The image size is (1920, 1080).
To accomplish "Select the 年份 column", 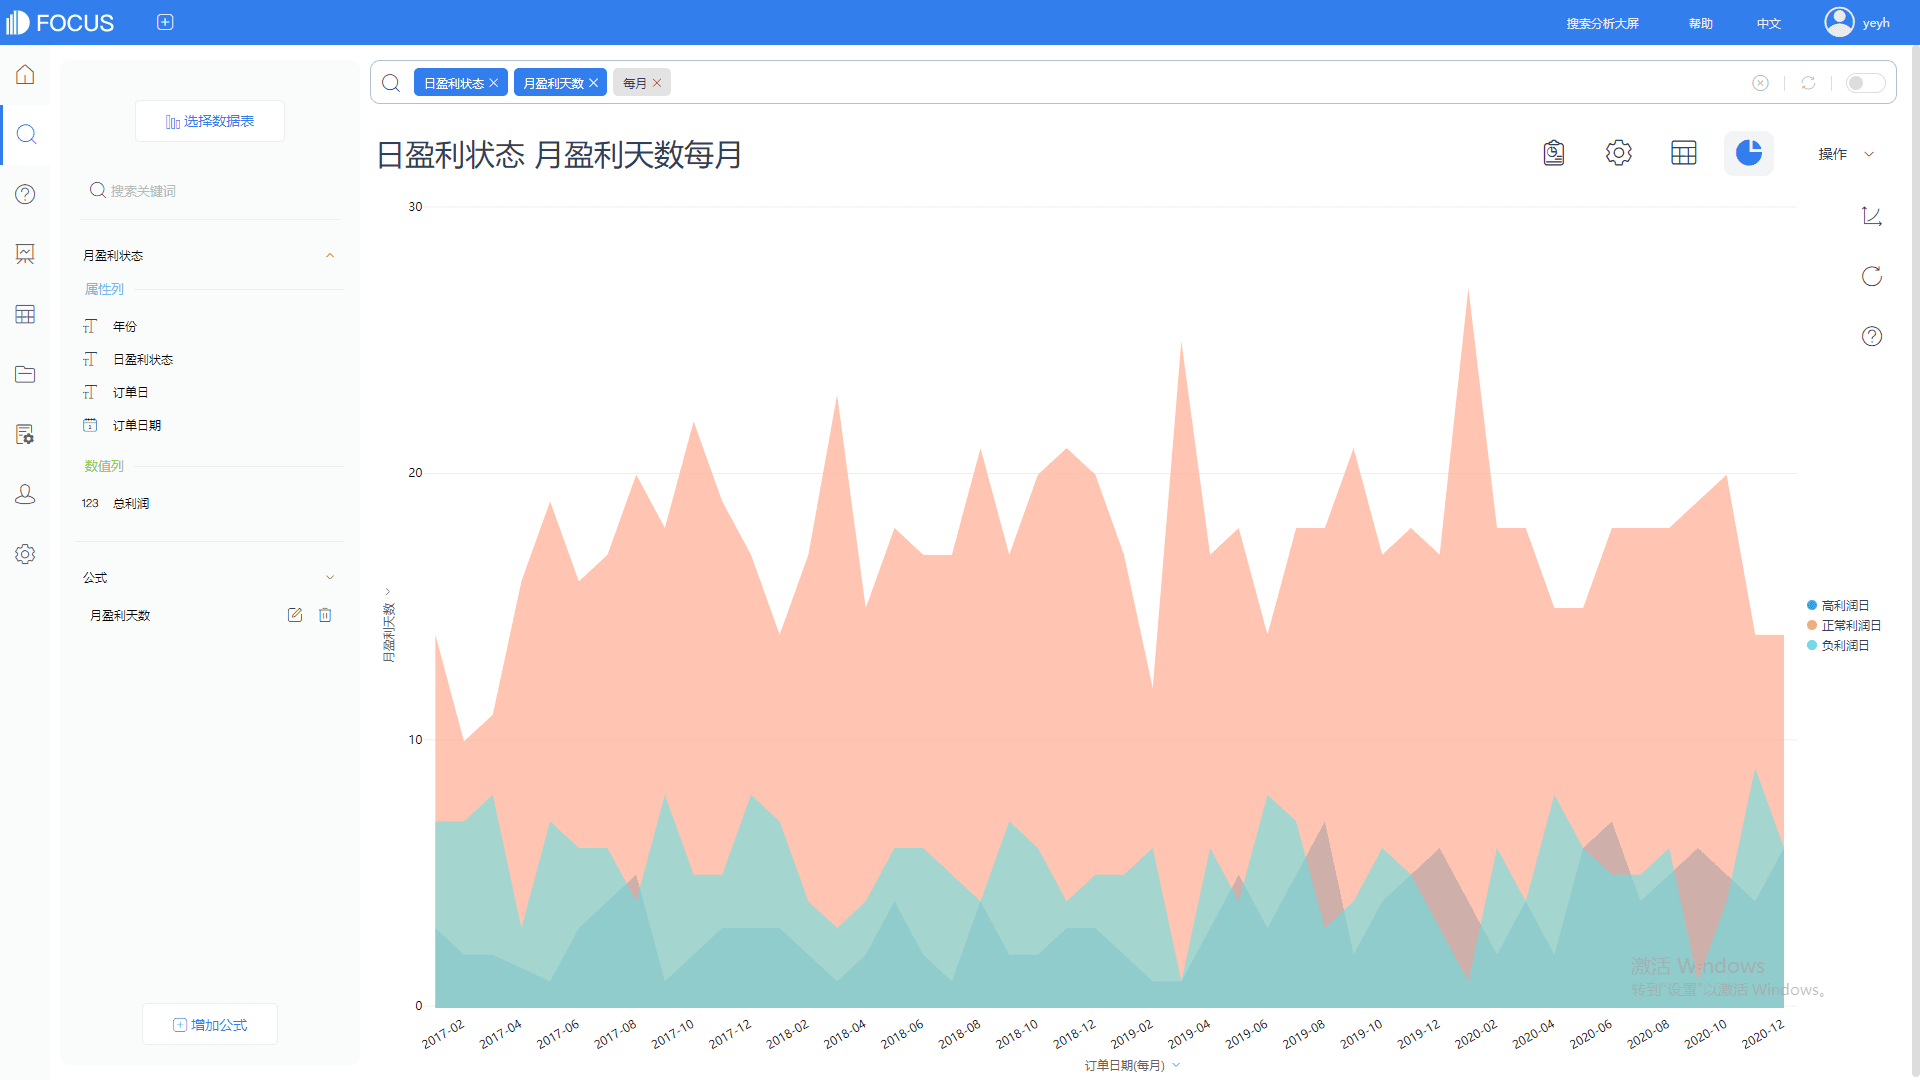I will pyautogui.click(x=125, y=327).
